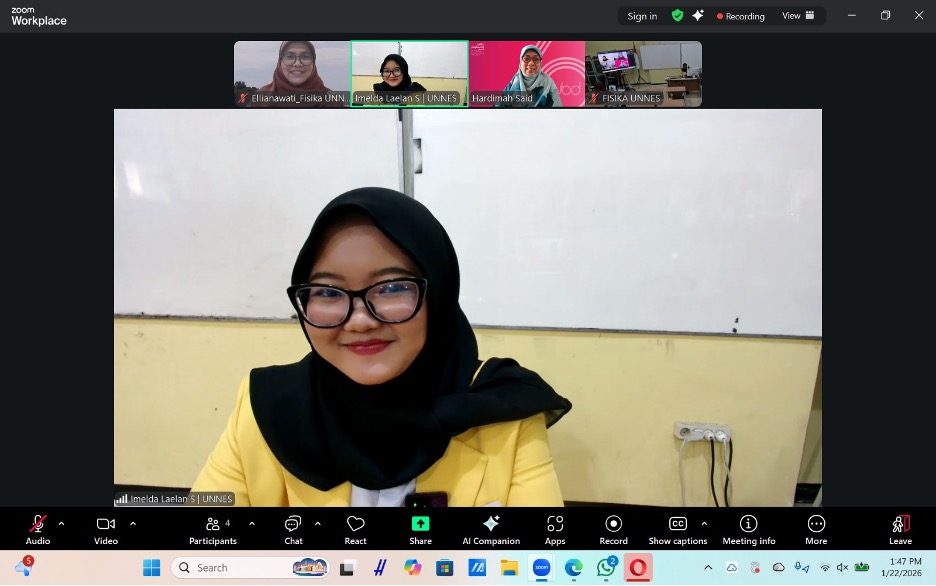Viewport: 936px width, 586px height.
Task: Toggle the camera with the Video button
Action: [106, 527]
